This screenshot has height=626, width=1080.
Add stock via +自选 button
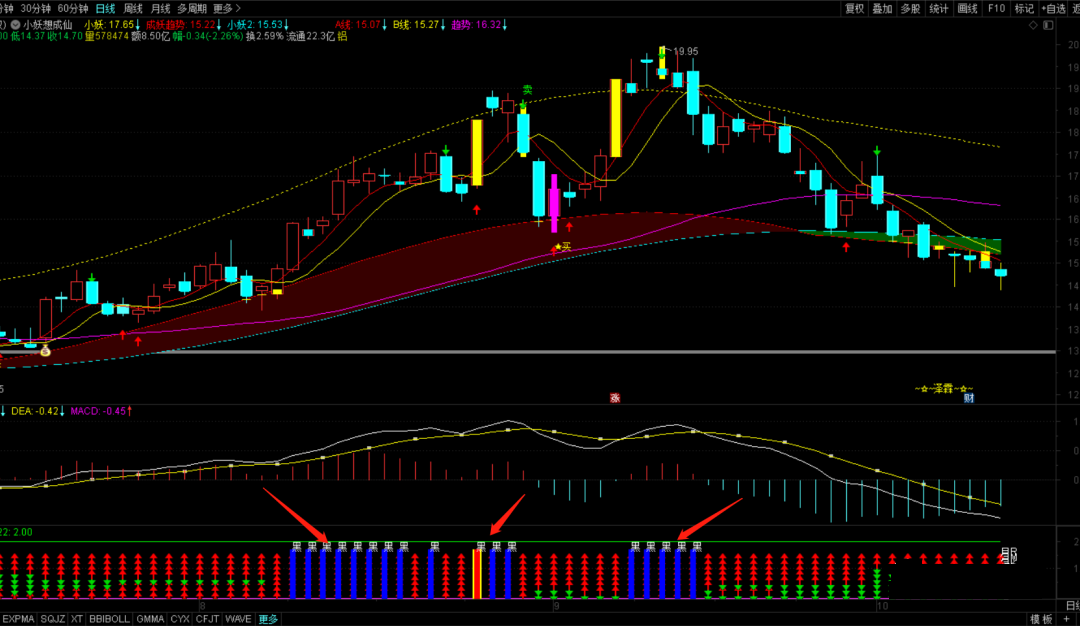1053,8
